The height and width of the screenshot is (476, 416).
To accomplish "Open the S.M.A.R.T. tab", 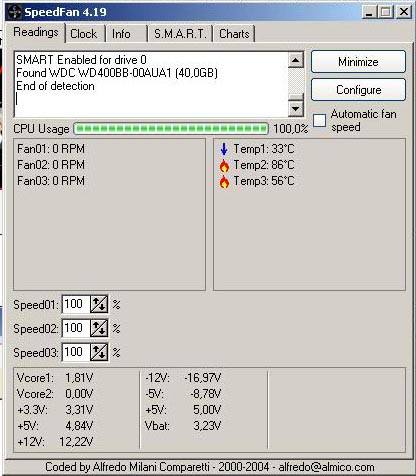I will tap(180, 34).
